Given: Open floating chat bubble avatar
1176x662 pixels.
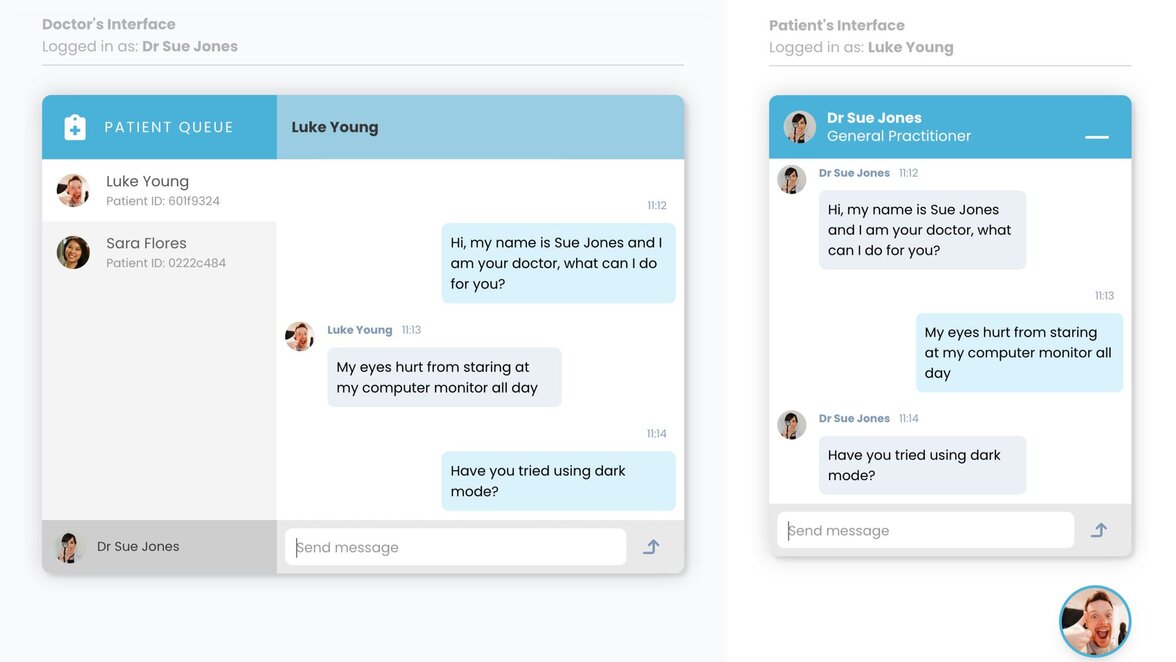Looking at the screenshot, I should [x=1095, y=621].
